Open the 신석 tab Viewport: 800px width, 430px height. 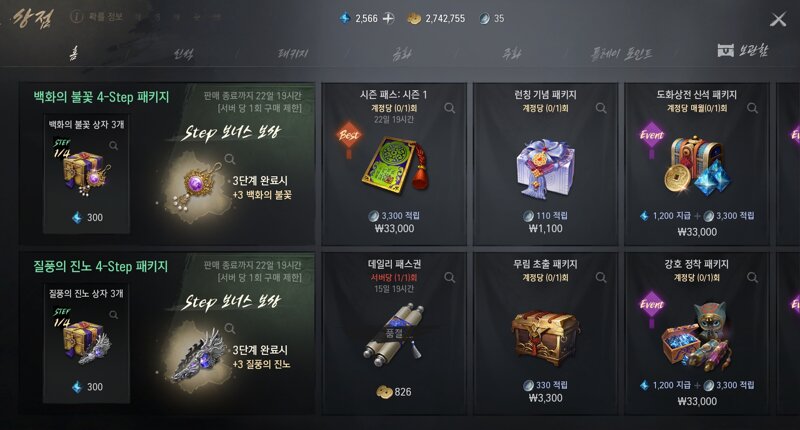tap(183, 54)
